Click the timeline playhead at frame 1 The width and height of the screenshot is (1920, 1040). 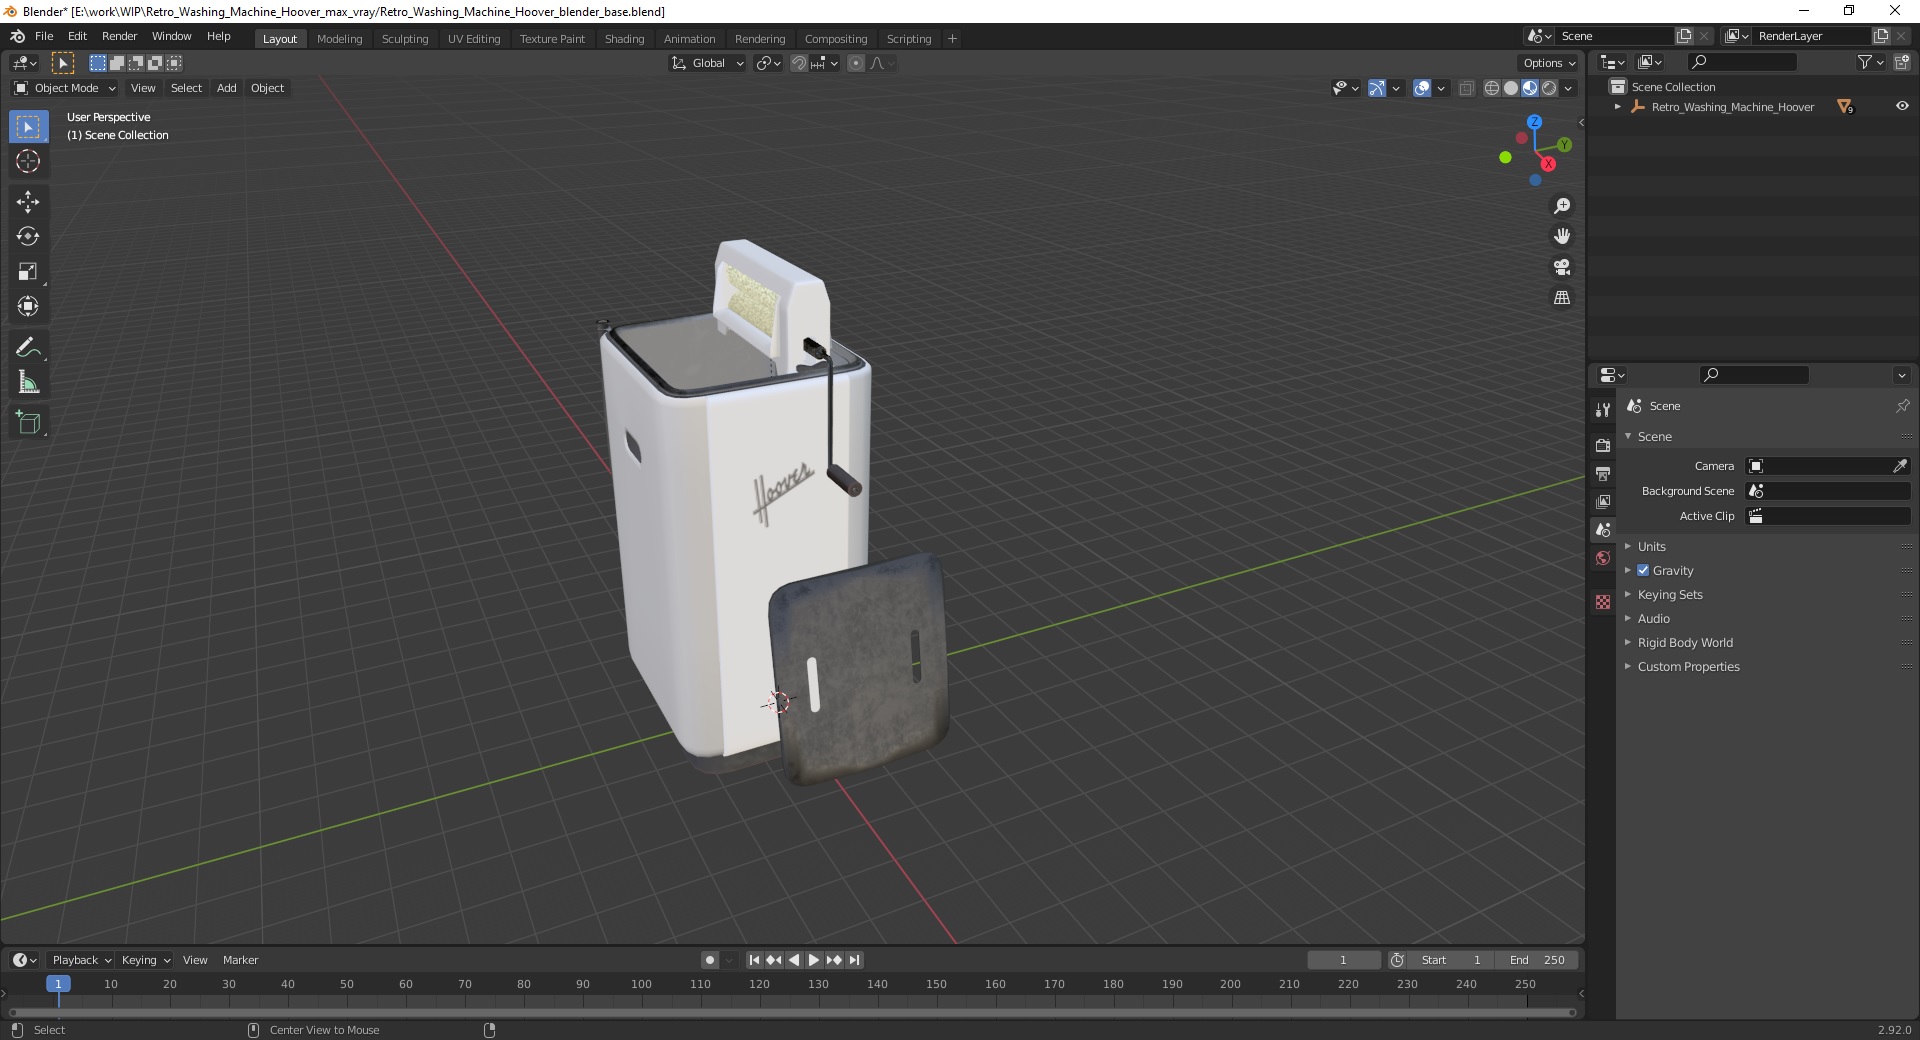[x=58, y=984]
